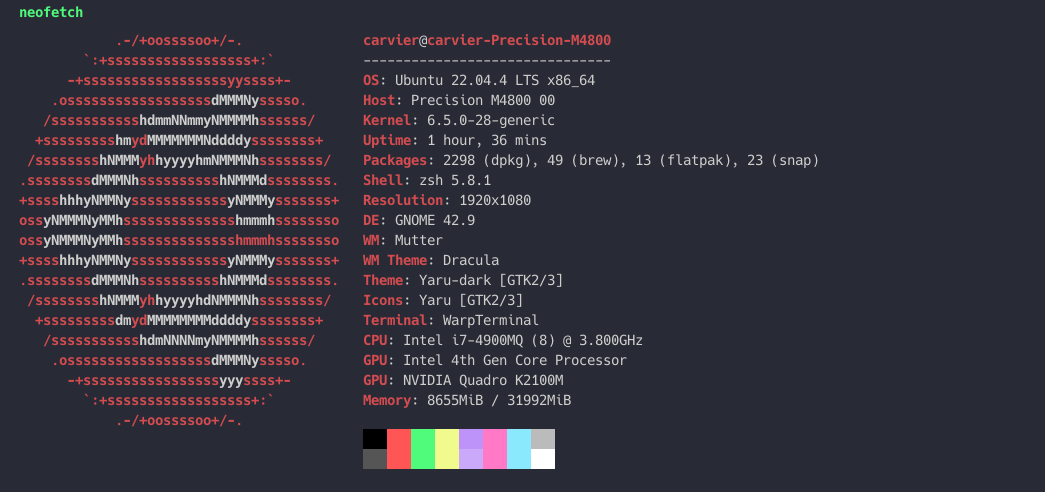This screenshot has height=492, width=1045.
Task: Click the yellow color swatch in palette
Action: [x=447, y=449]
